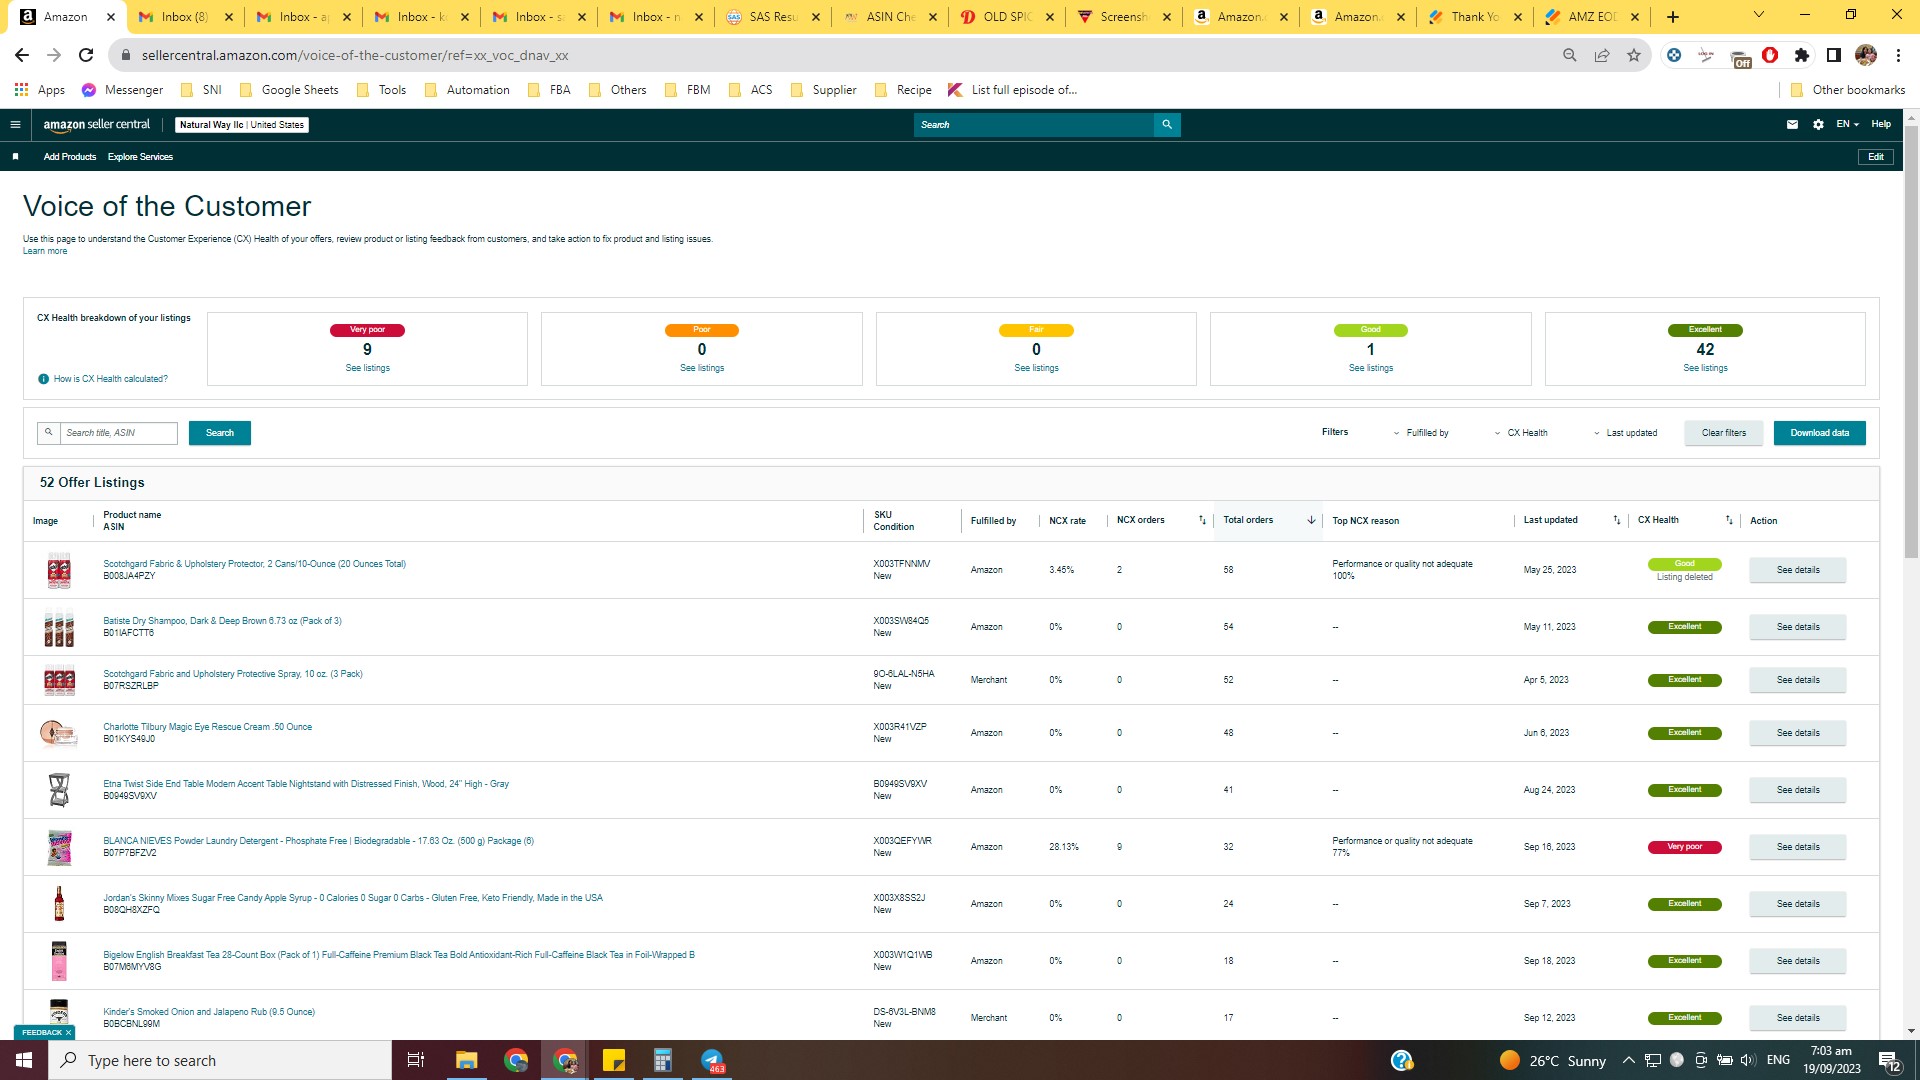Go back with the browser back arrow
Image resolution: width=1920 pixels, height=1080 pixels.
click(22, 55)
